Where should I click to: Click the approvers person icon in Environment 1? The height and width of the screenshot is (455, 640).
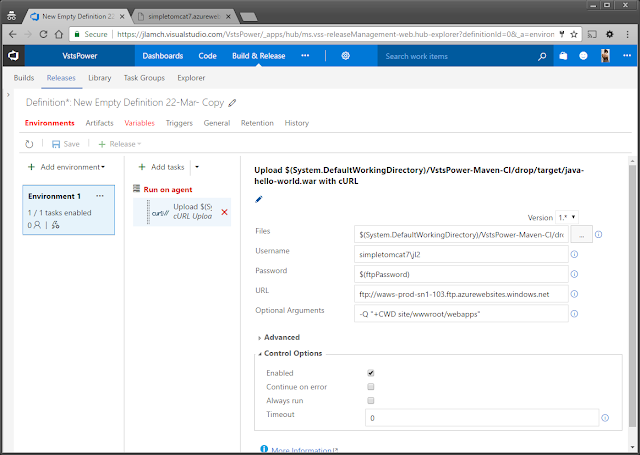(x=35, y=225)
